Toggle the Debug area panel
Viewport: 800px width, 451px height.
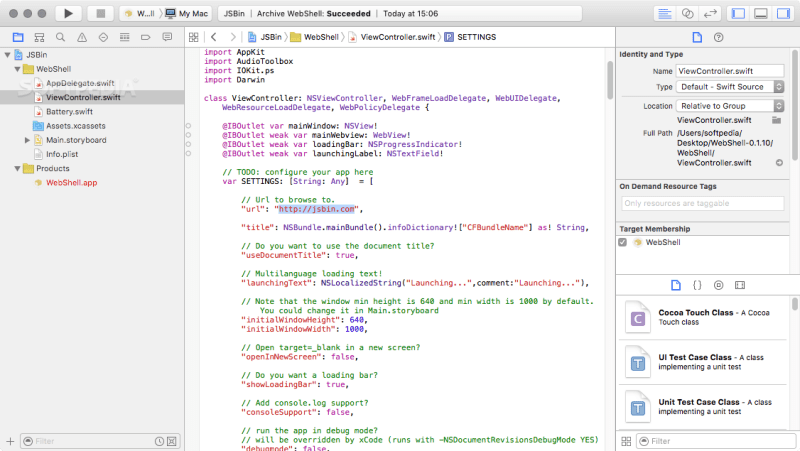pos(761,14)
